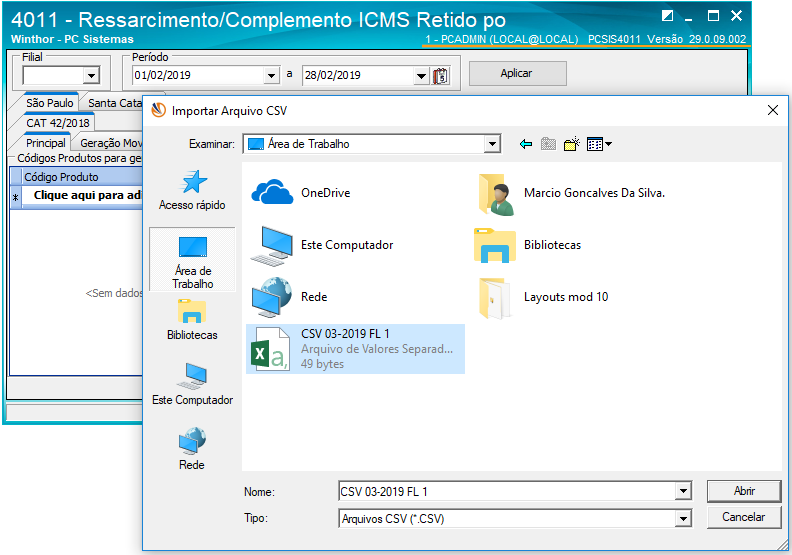
Task: Select Área de Trabalho in the places bar
Action: tap(192, 260)
